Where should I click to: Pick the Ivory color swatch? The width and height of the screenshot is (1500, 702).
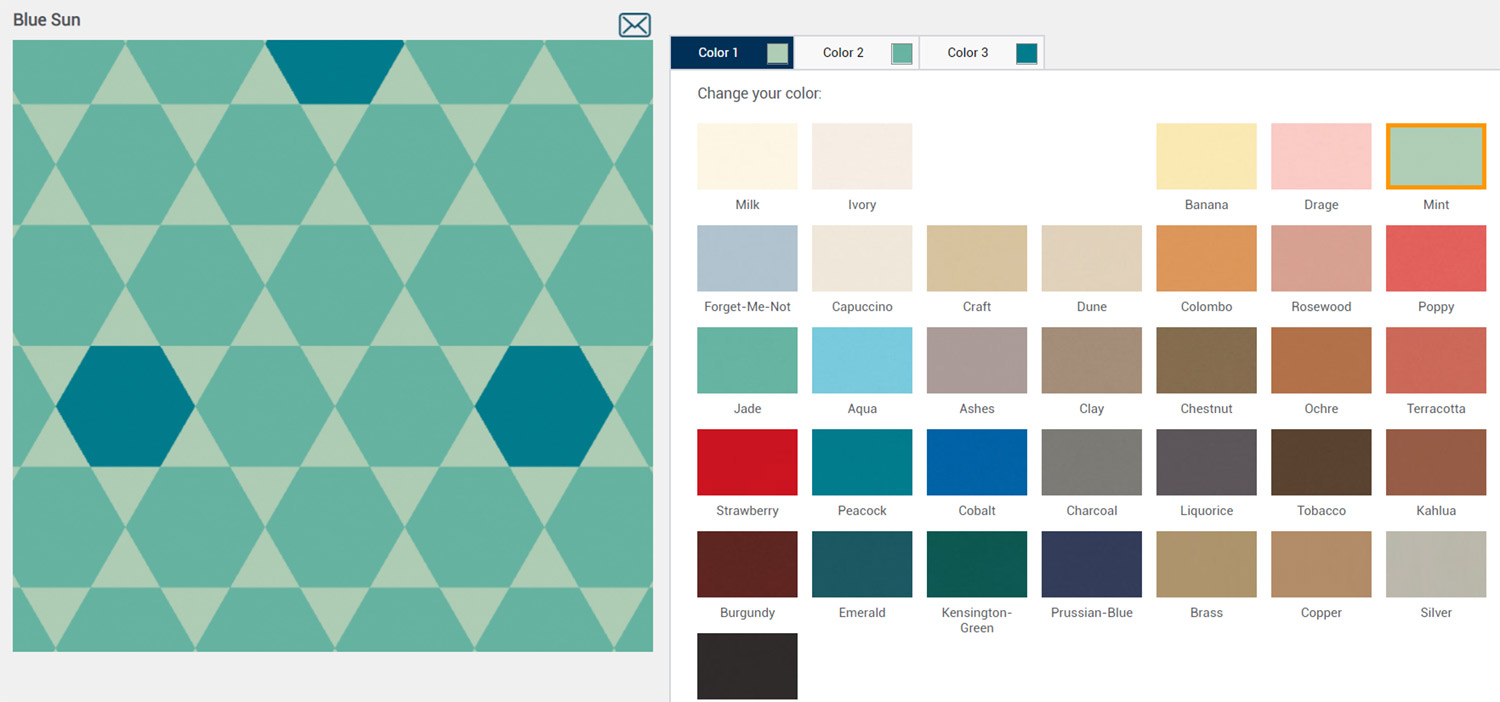coord(862,157)
